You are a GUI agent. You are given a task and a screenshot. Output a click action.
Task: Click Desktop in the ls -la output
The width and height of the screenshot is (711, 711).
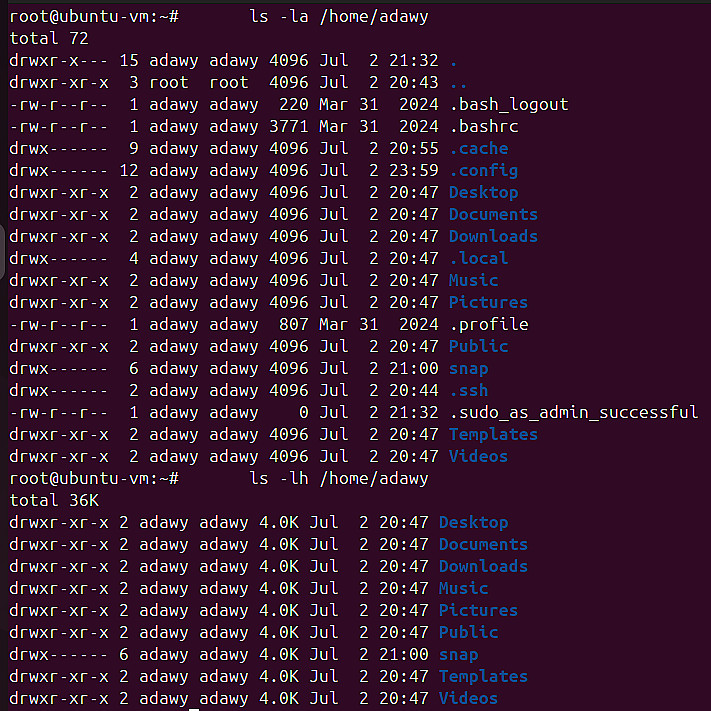(483, 193)
